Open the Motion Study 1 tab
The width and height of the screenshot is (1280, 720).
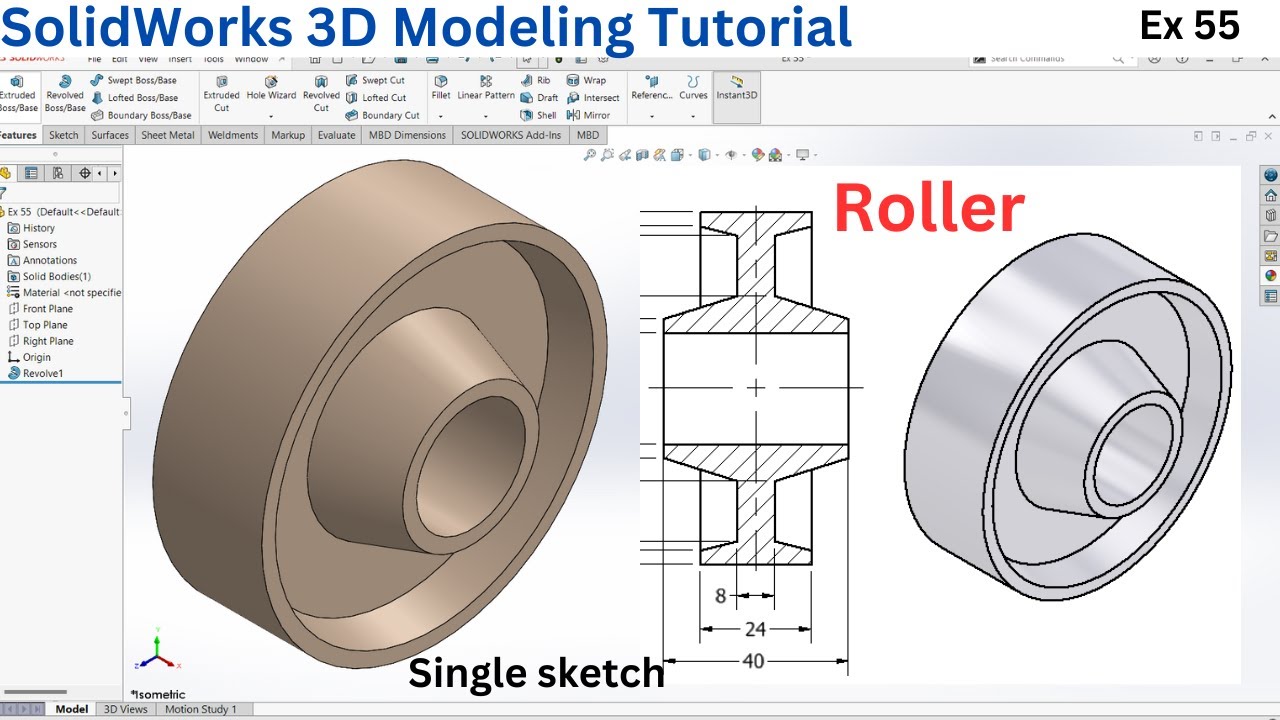[201, 709]
